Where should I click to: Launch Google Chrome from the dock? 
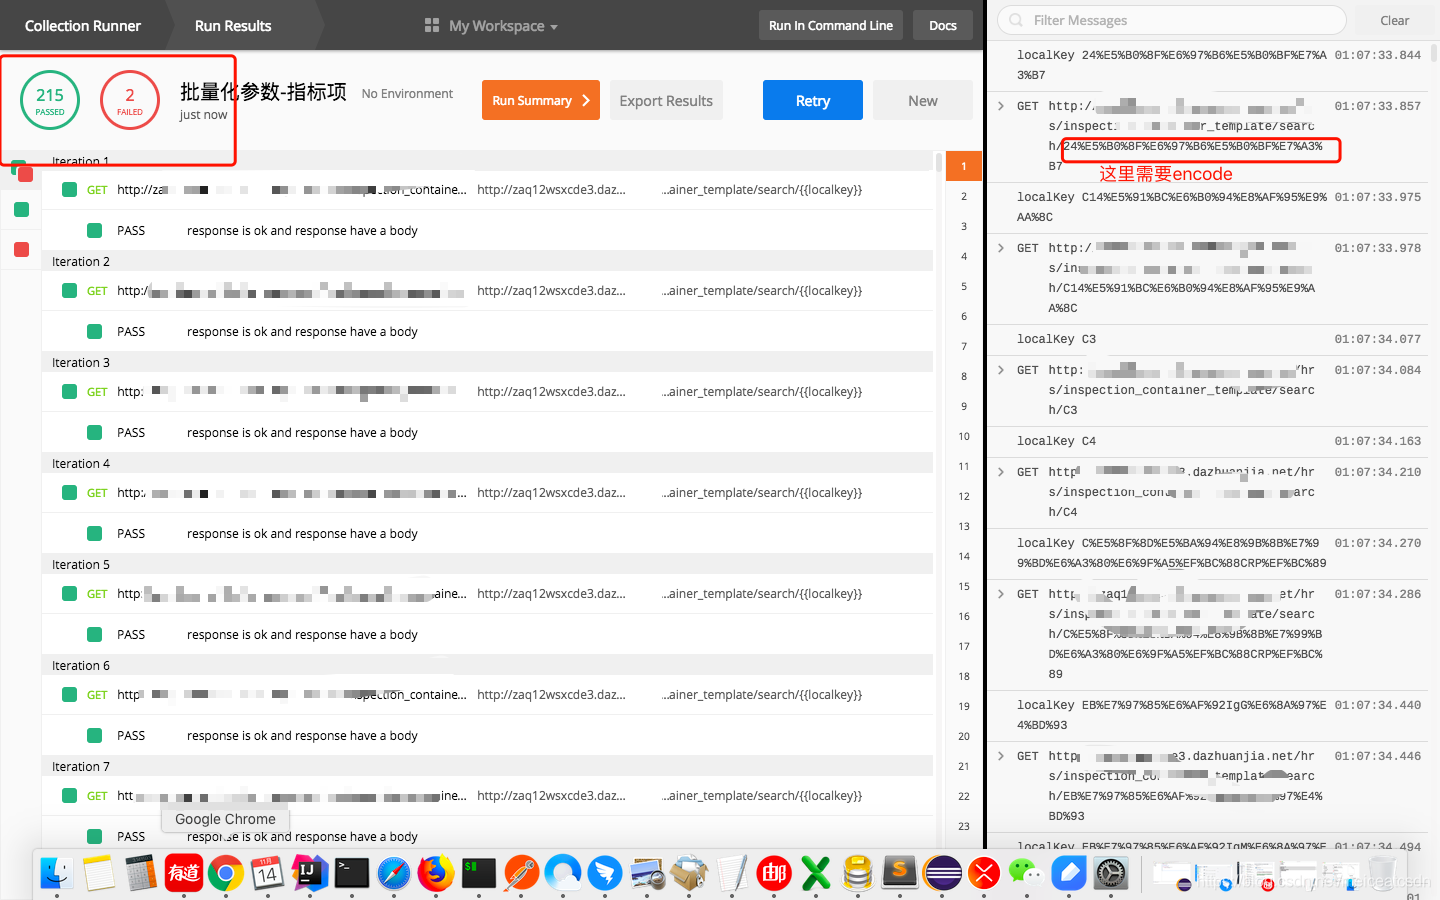point(227,872)
